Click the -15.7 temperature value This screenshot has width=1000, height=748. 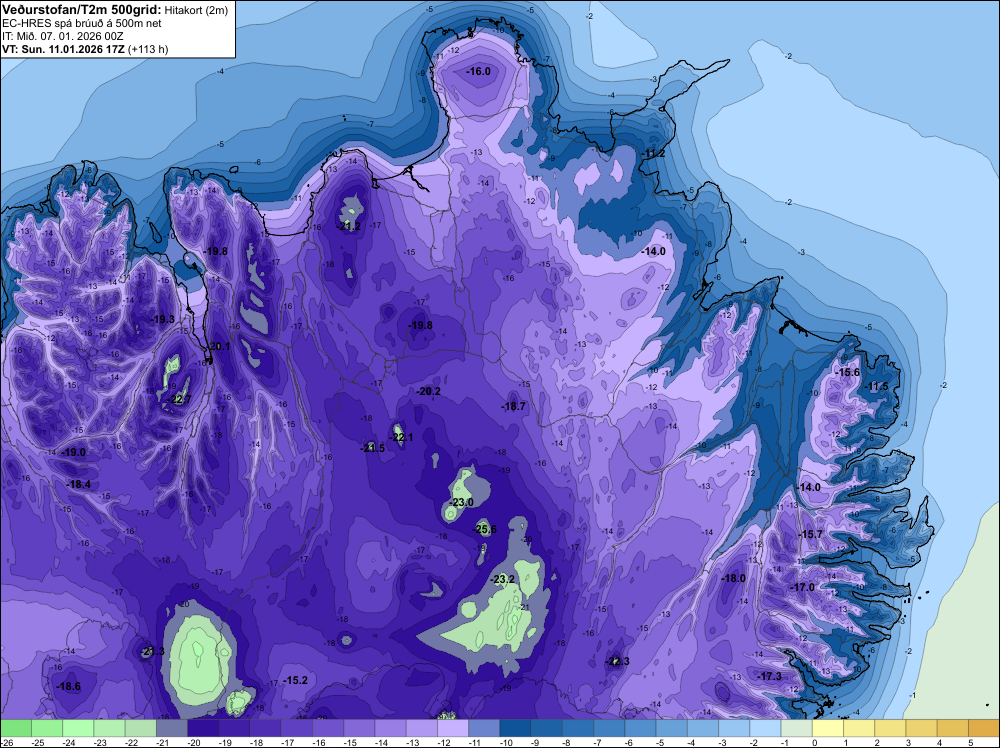click(x=811, y=534)
